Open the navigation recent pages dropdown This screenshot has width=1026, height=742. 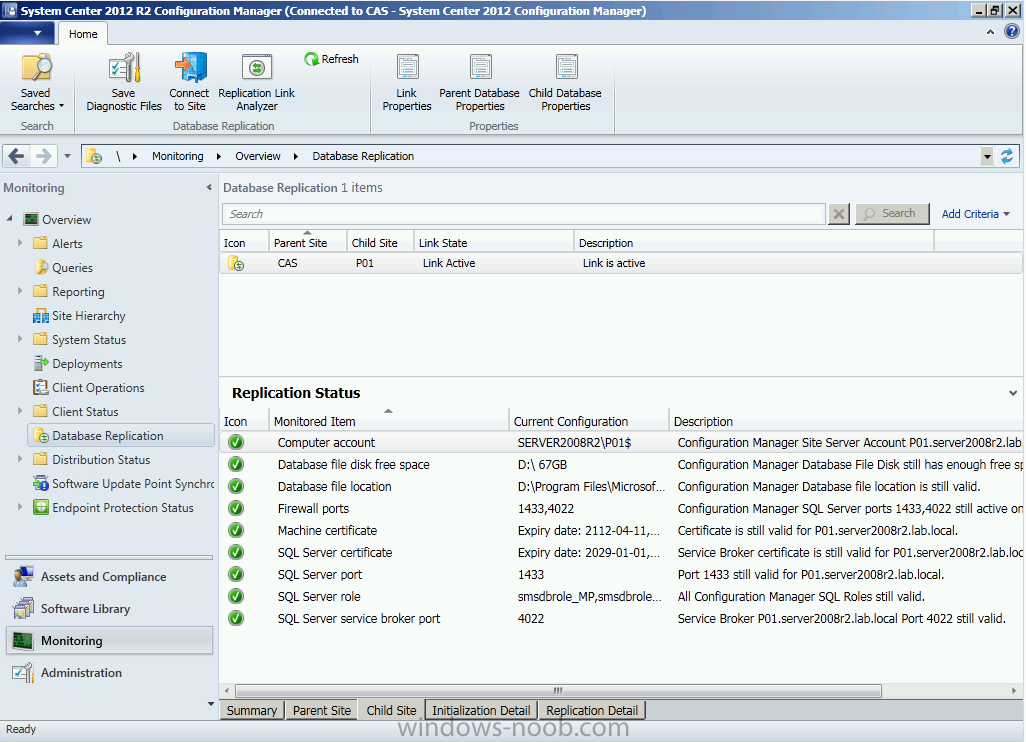pos(67,156)
